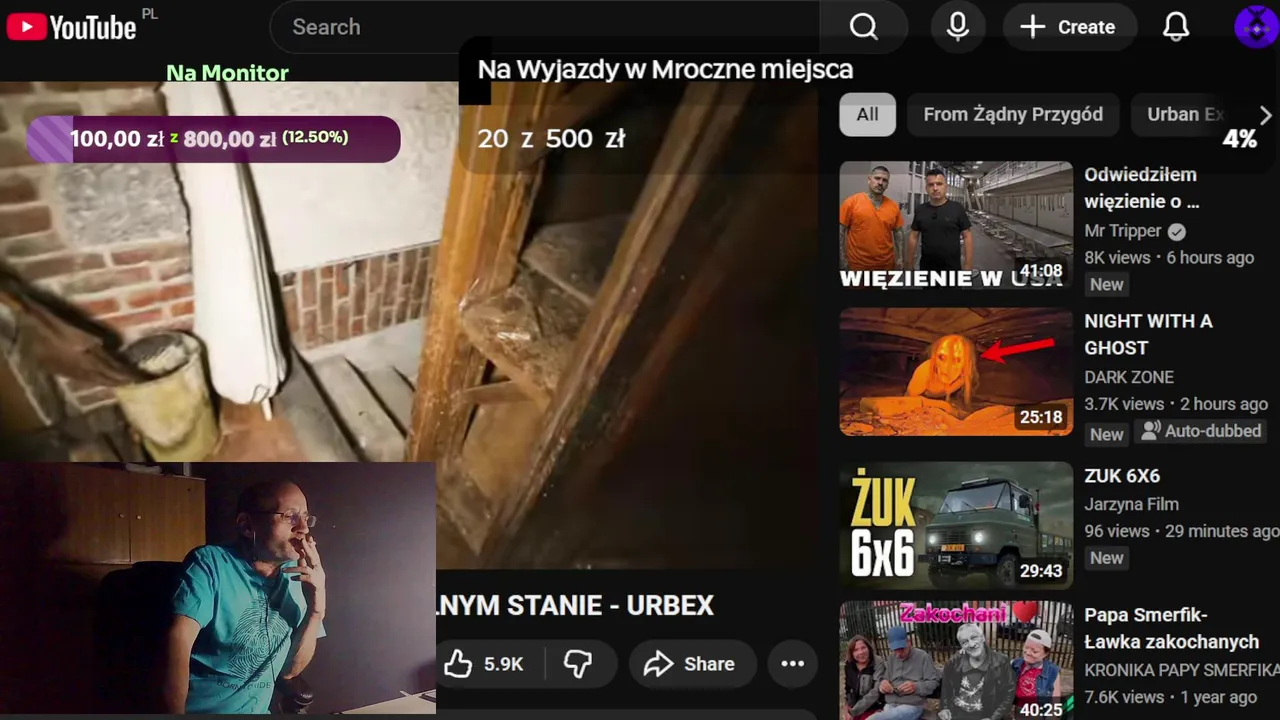
Task: Like the video with thumbs up
Action: tap(458, 664)
